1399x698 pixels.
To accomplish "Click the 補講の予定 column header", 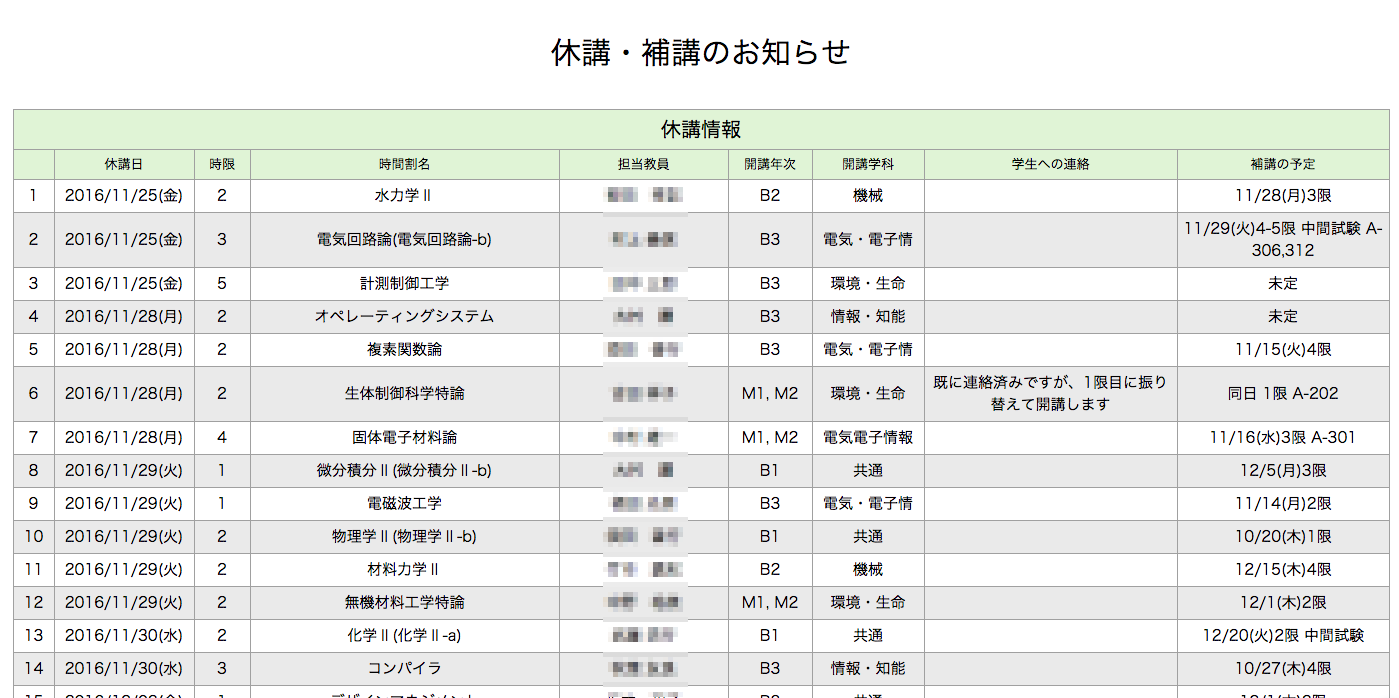I will pos(1283,164).
